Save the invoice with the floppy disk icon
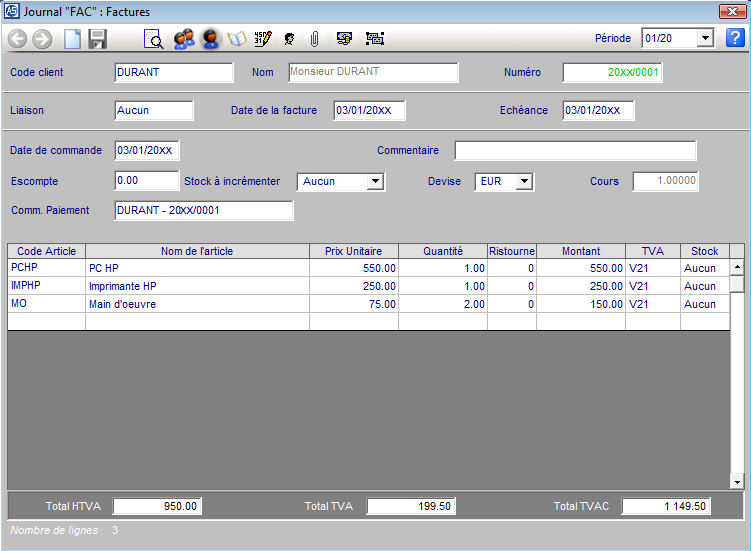Image resolution: width=751 pixels, height=551 pixels. coord(97,39)
